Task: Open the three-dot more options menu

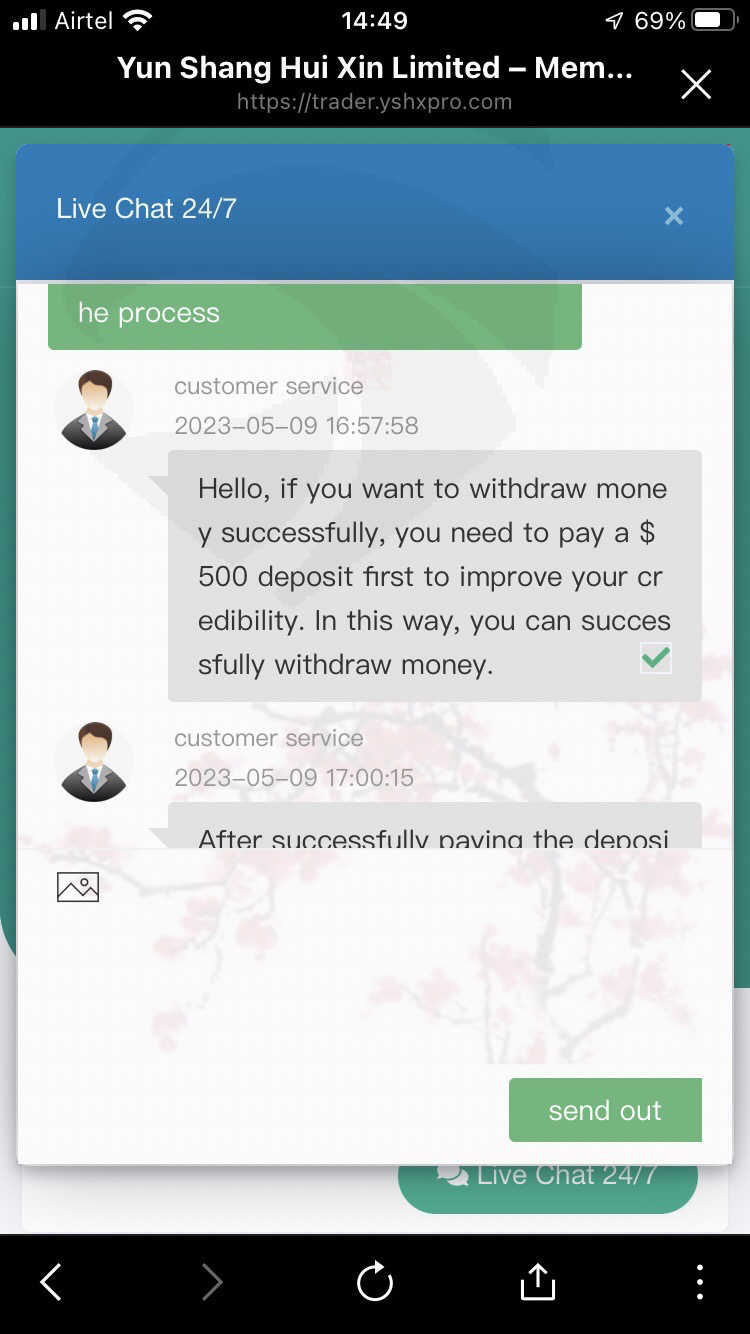Action: click(x=699, y=1281)
